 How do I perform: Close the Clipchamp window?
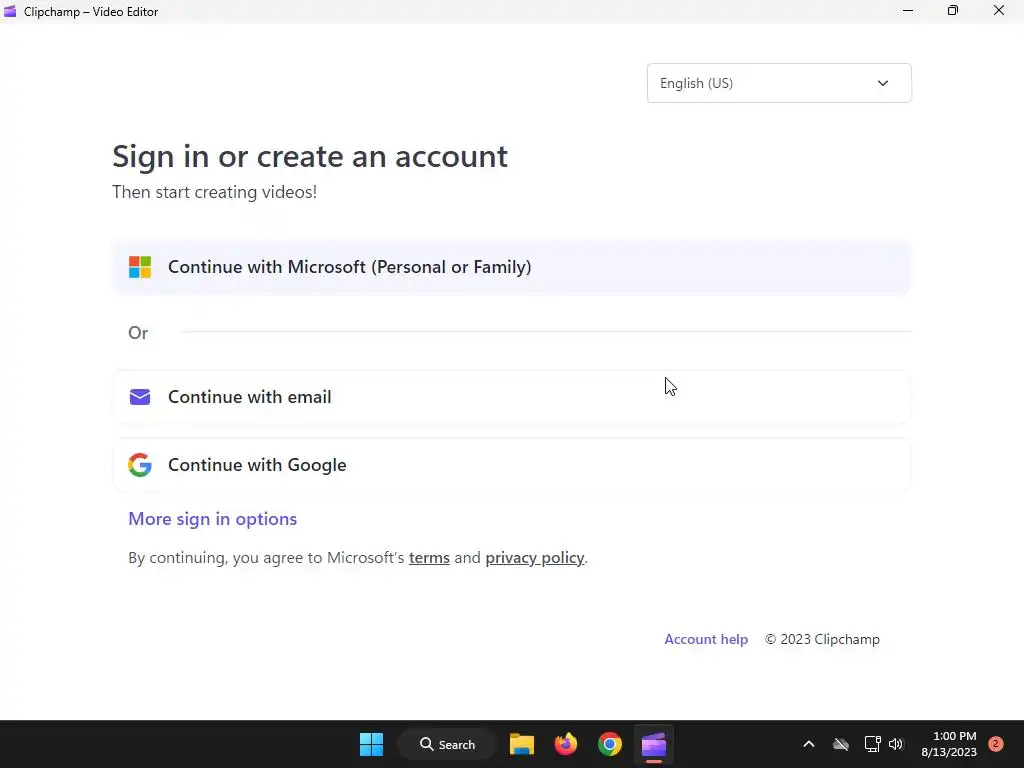point(999,11)
